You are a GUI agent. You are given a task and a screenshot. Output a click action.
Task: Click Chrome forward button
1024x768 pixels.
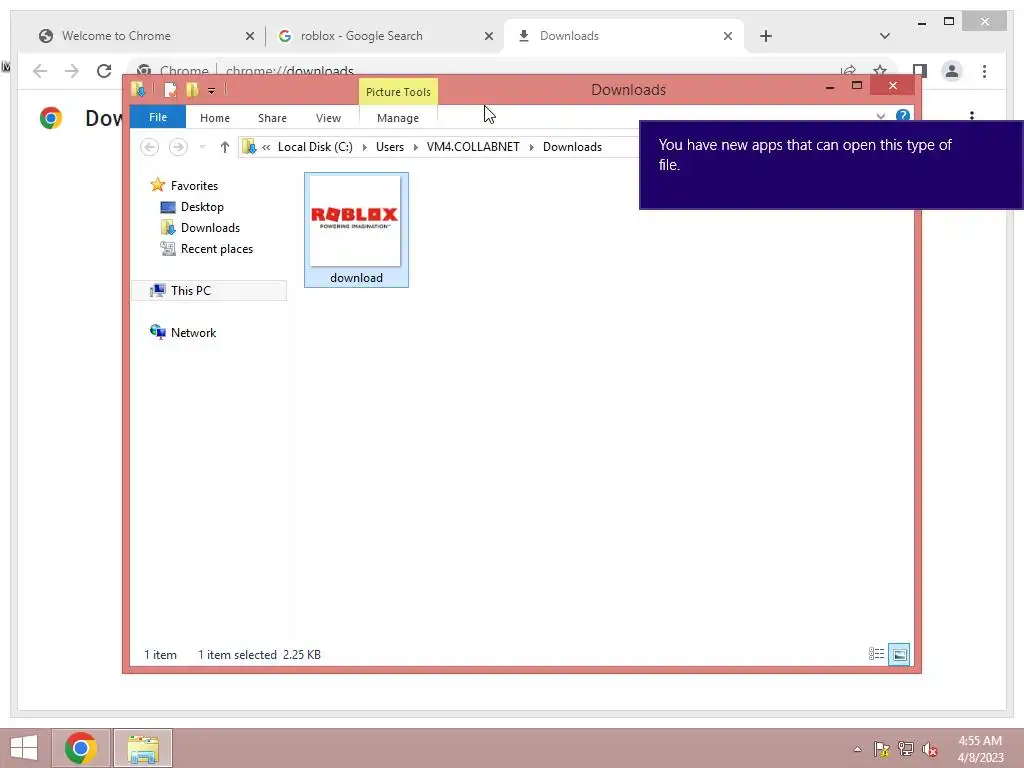point(72,71)
